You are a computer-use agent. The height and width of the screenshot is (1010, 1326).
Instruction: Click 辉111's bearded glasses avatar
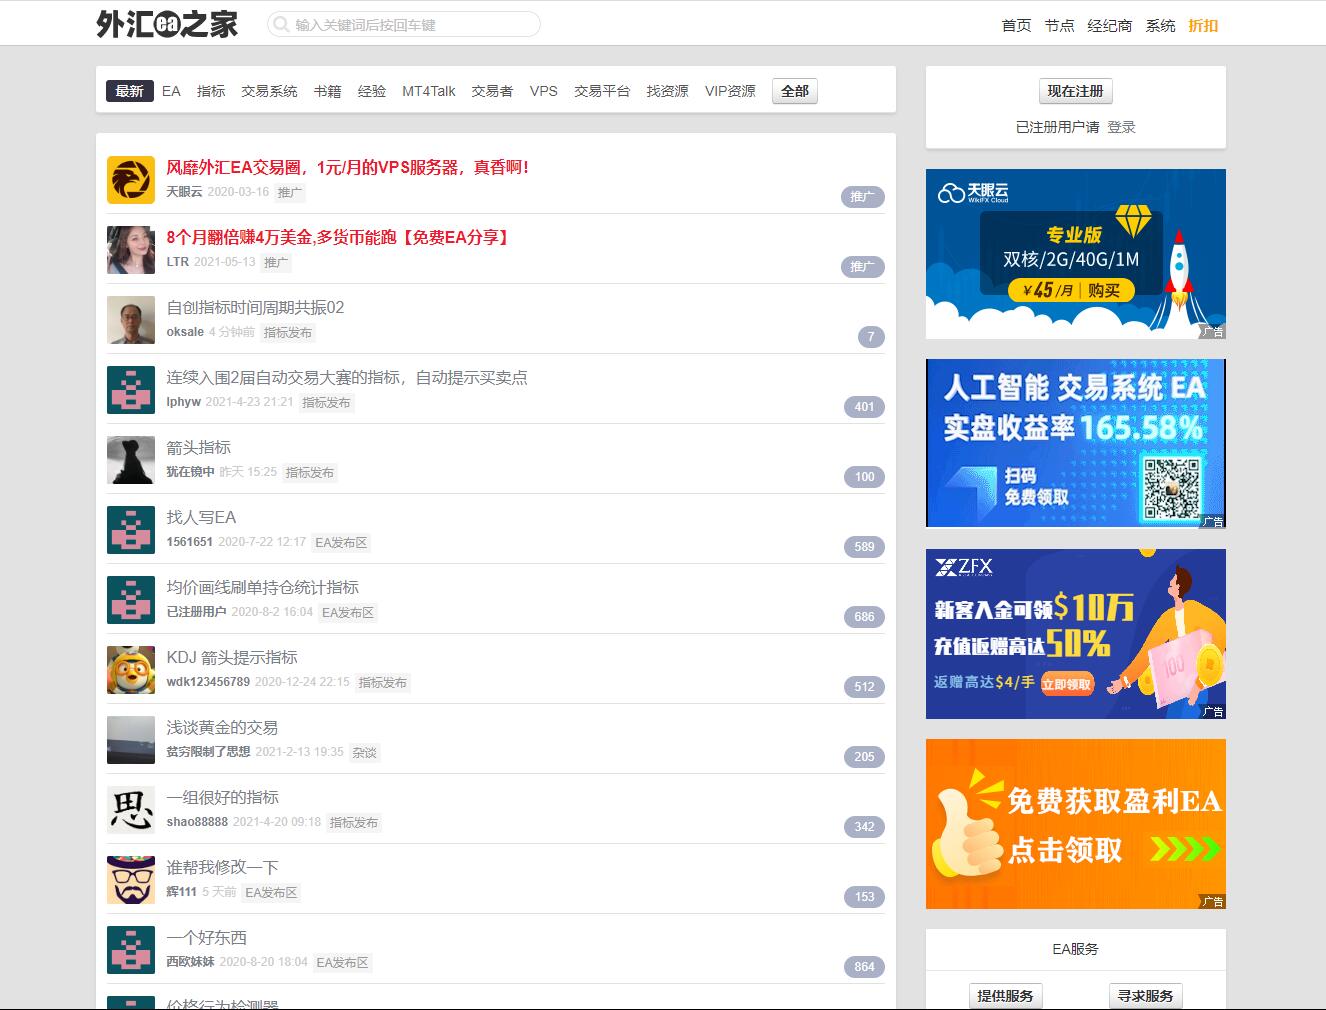point(131,880)
